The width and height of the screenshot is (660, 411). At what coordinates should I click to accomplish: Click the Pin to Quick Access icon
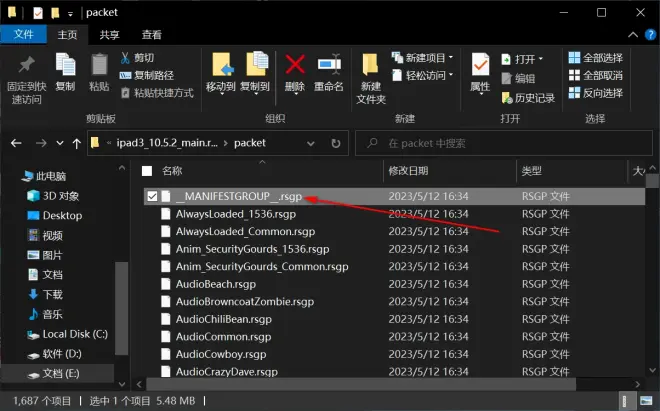24,66
